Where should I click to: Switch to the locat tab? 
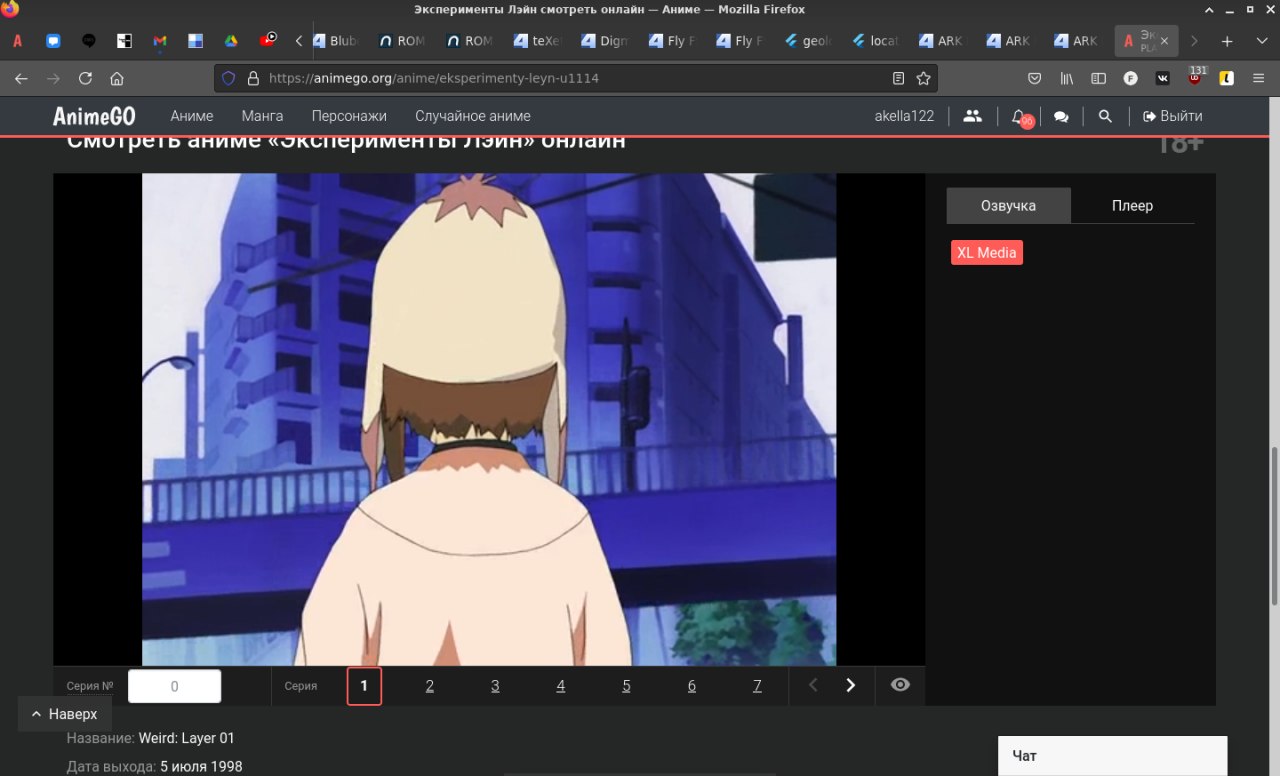pyautogui.click(x=877, y=41)
